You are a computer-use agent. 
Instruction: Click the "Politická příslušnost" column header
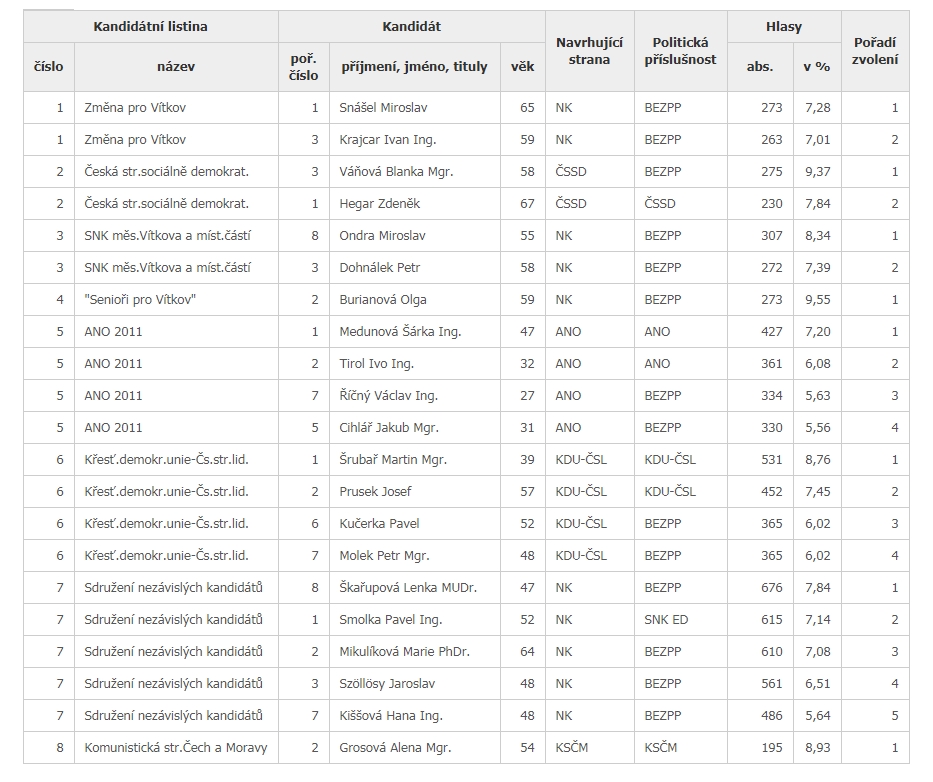[680, 51]
